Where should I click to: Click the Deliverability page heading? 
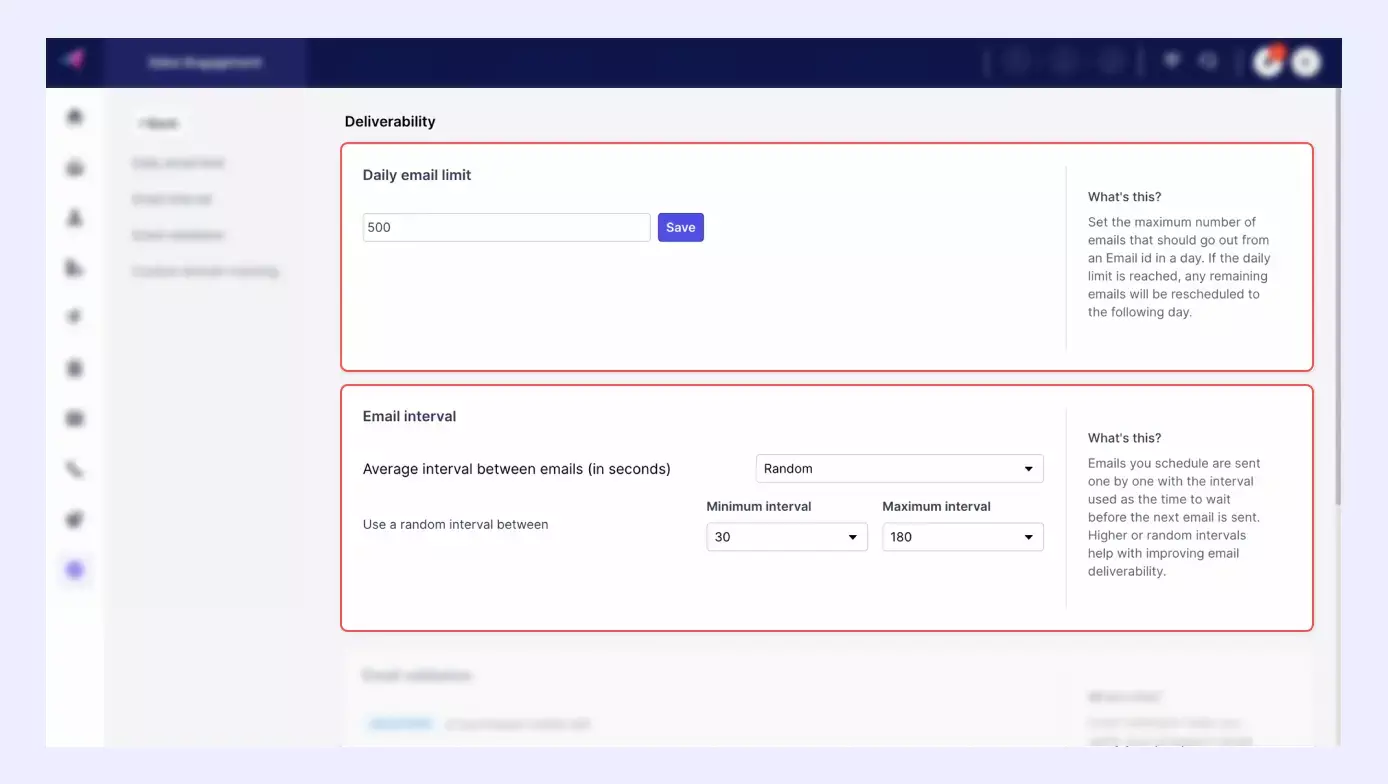(x=390, y=121)
